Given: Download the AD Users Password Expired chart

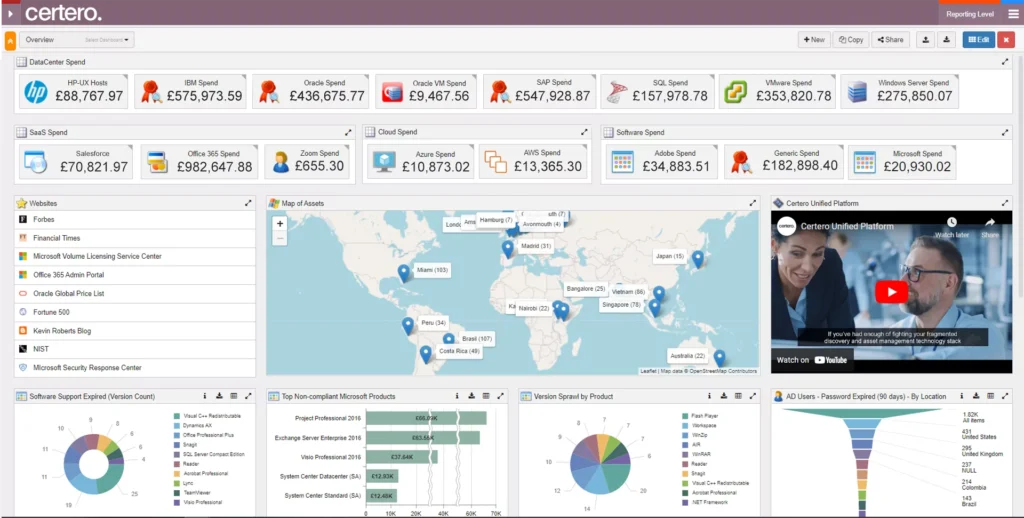Looking at the screenshot, I should point(976,396).
